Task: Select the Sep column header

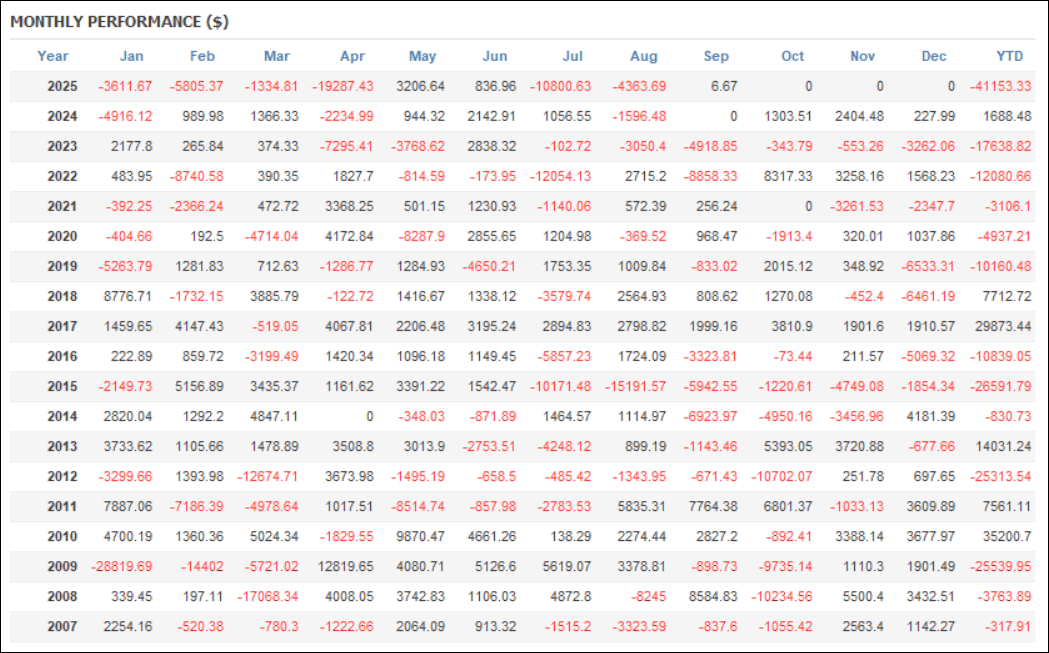Action: point(716,56)
